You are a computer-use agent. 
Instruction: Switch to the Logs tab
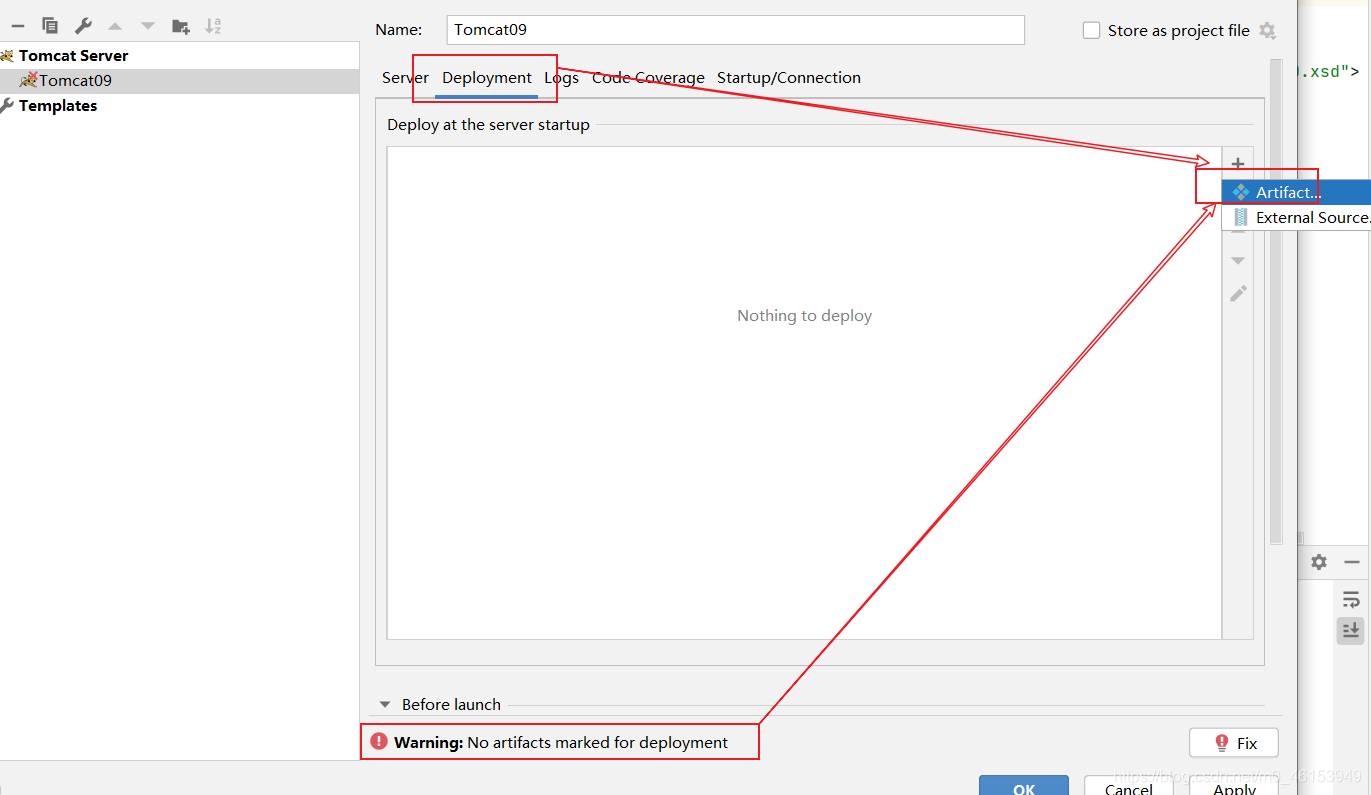(x=561, y=78)
